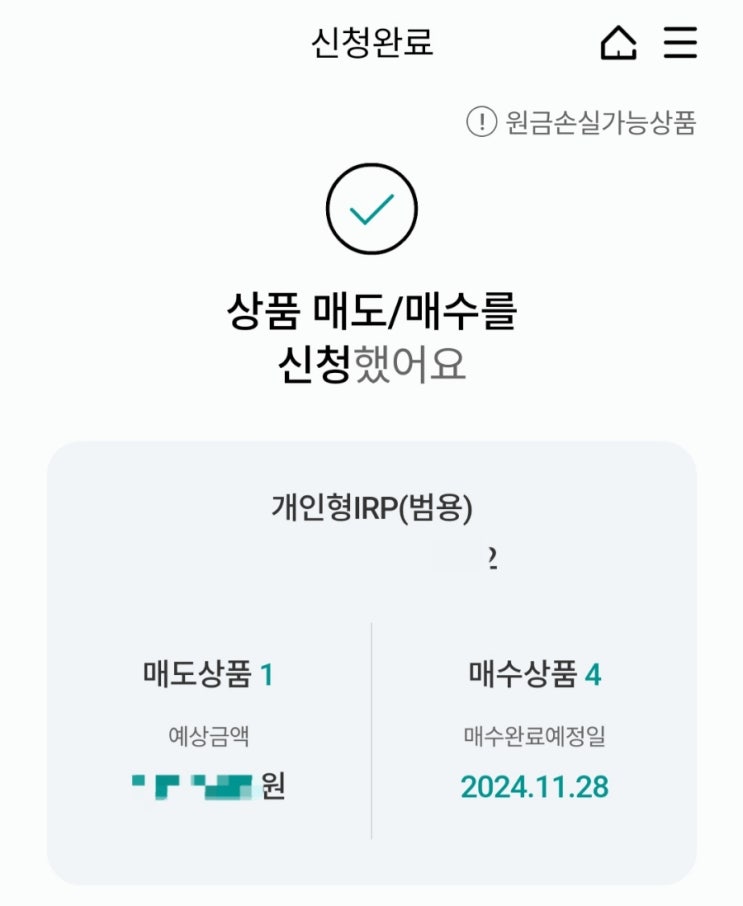The image size is (743, 906).
Task: Tap the sell product count 1
Action: point(266,676)
